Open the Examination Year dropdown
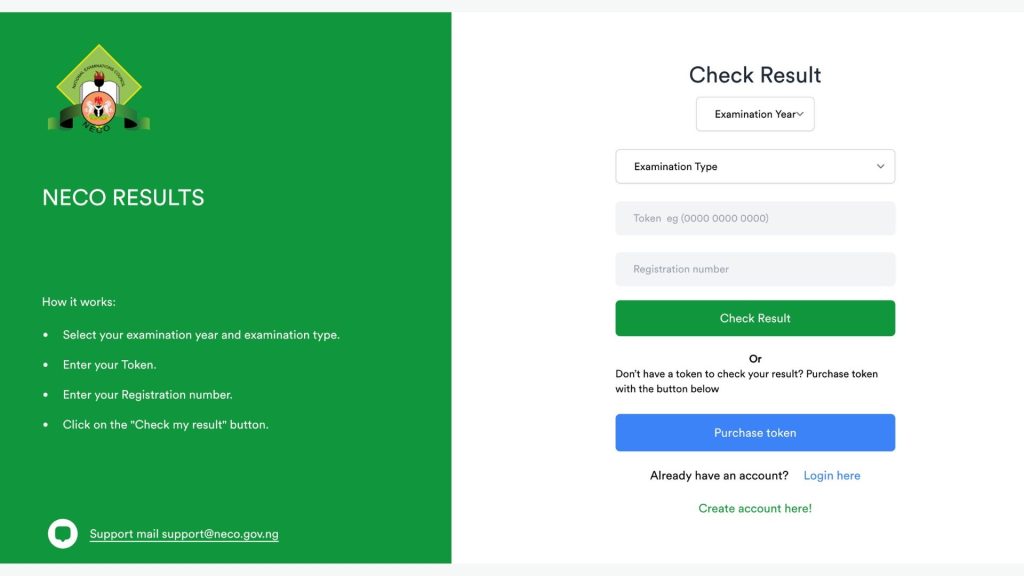The image size is (1024, 576). point(755,114)
